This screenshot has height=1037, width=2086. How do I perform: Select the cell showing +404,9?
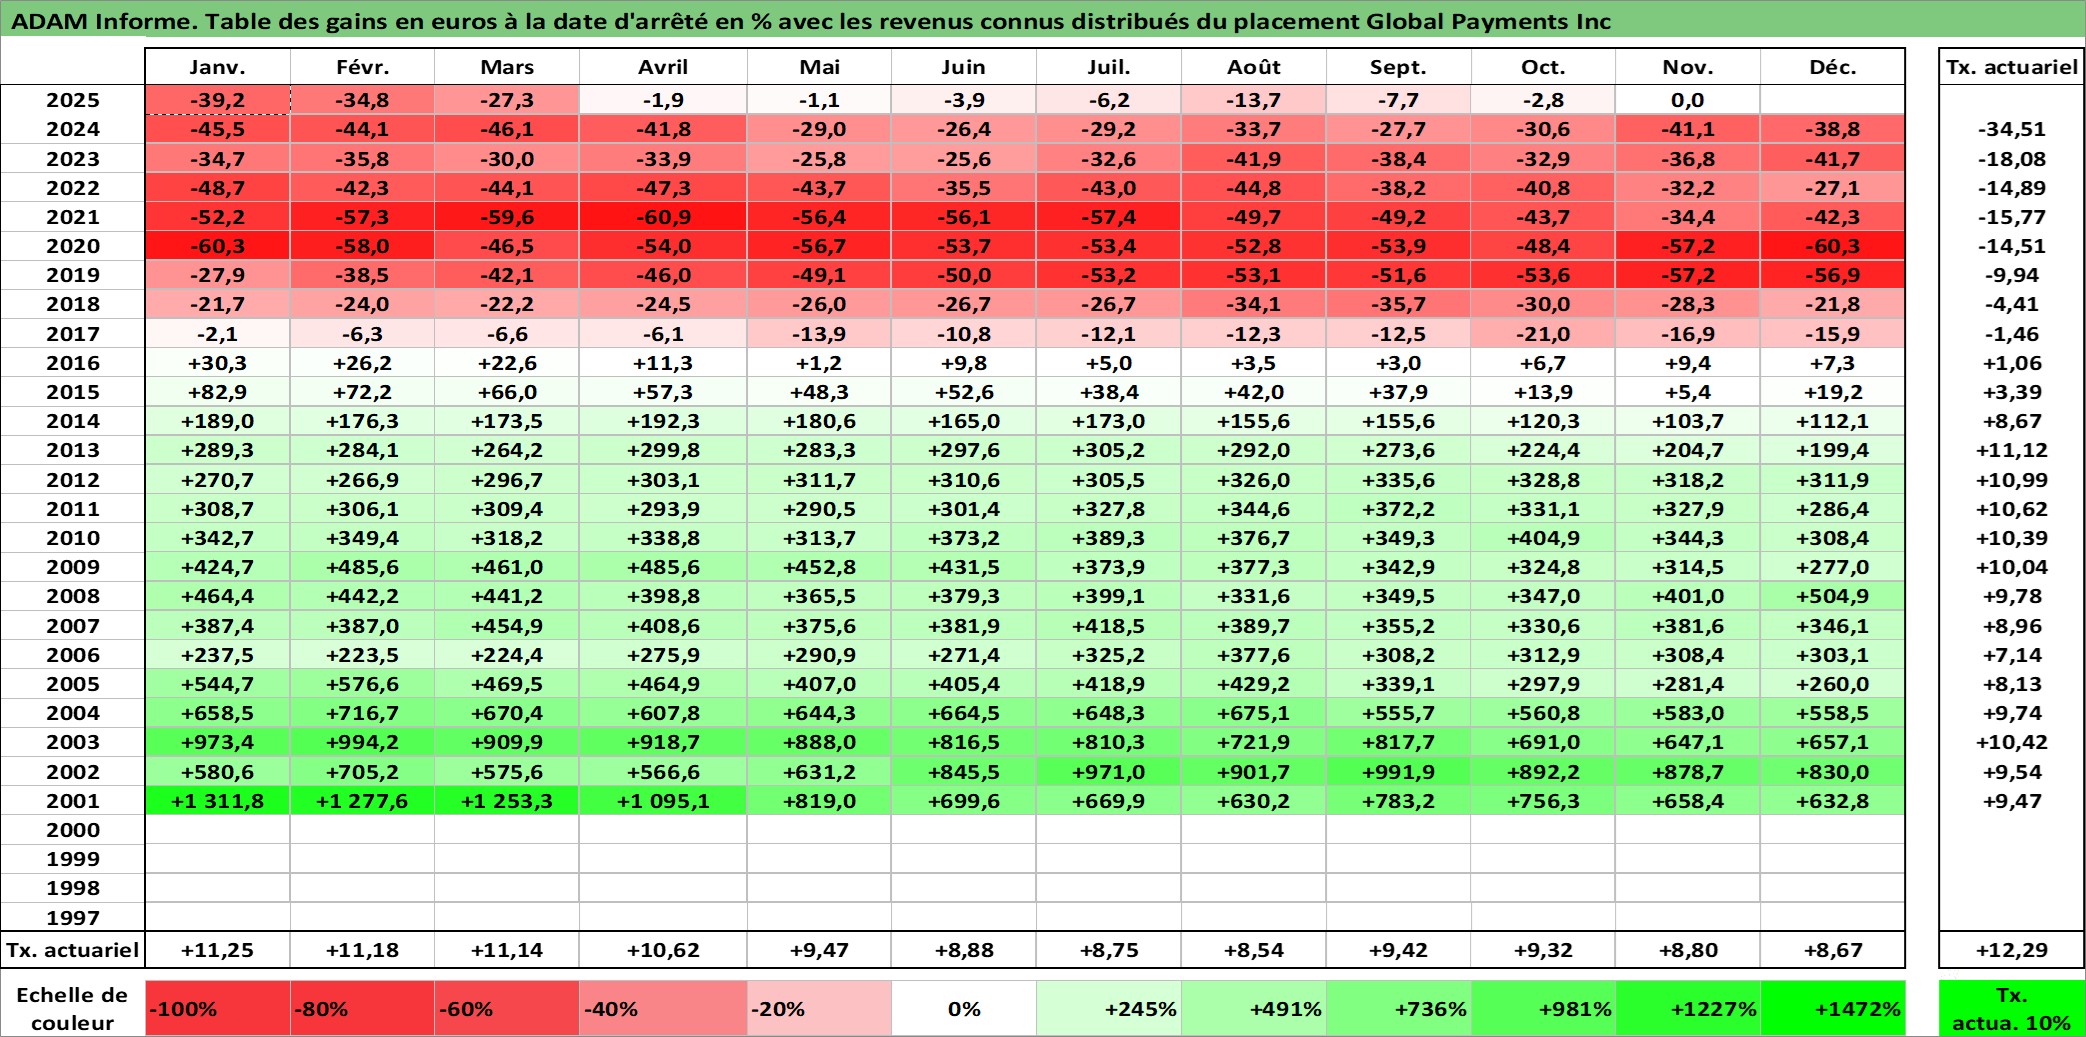[1543, 538]
